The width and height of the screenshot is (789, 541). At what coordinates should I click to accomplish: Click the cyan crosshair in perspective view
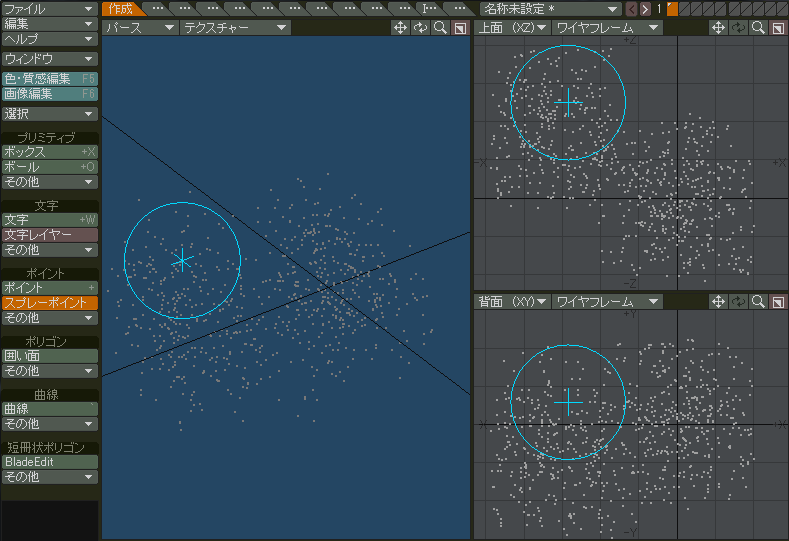coord(182,261)
